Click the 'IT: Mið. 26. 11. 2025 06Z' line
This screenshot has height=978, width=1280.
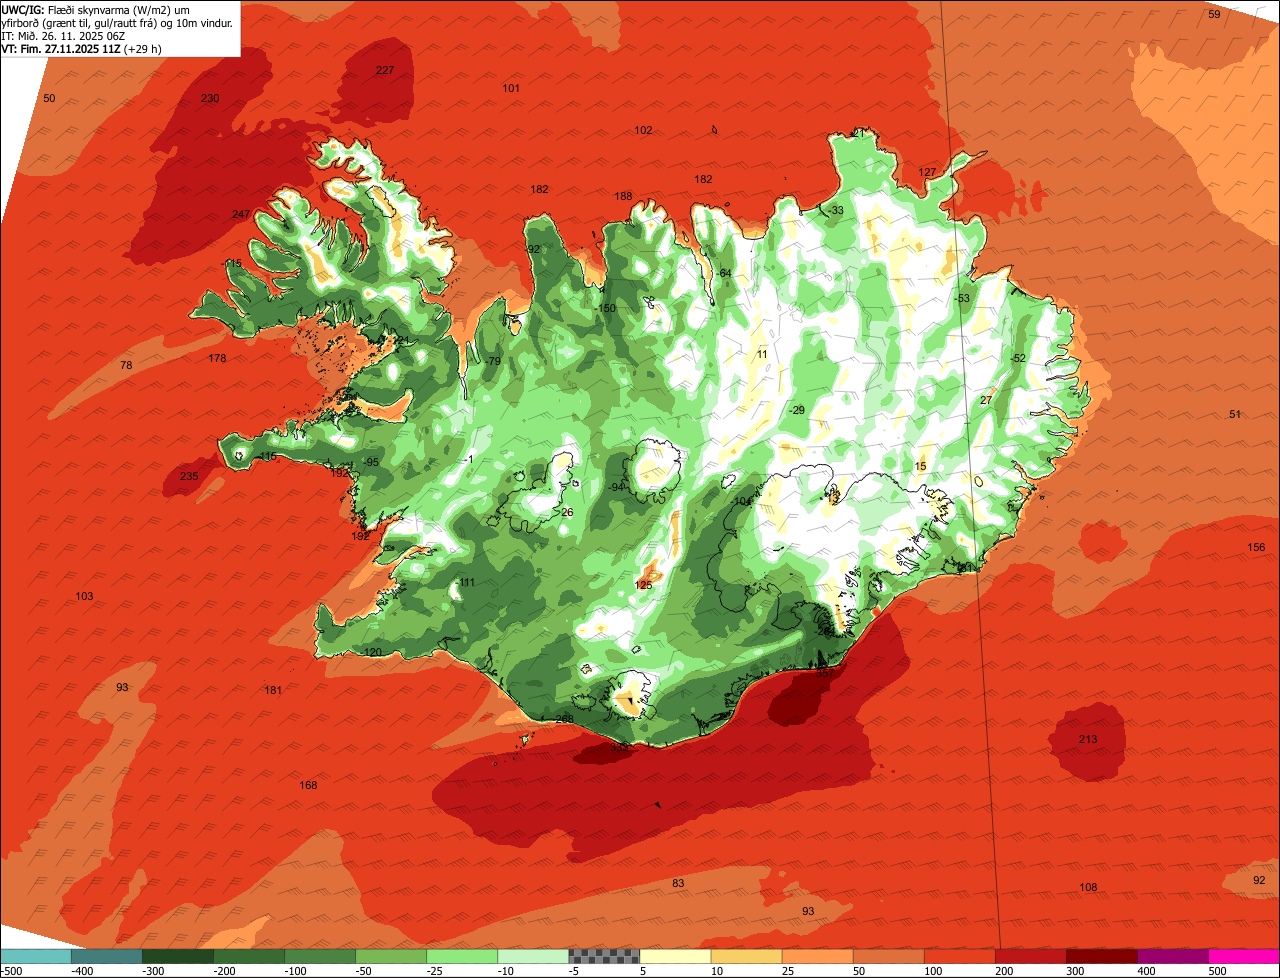(64, 35)
